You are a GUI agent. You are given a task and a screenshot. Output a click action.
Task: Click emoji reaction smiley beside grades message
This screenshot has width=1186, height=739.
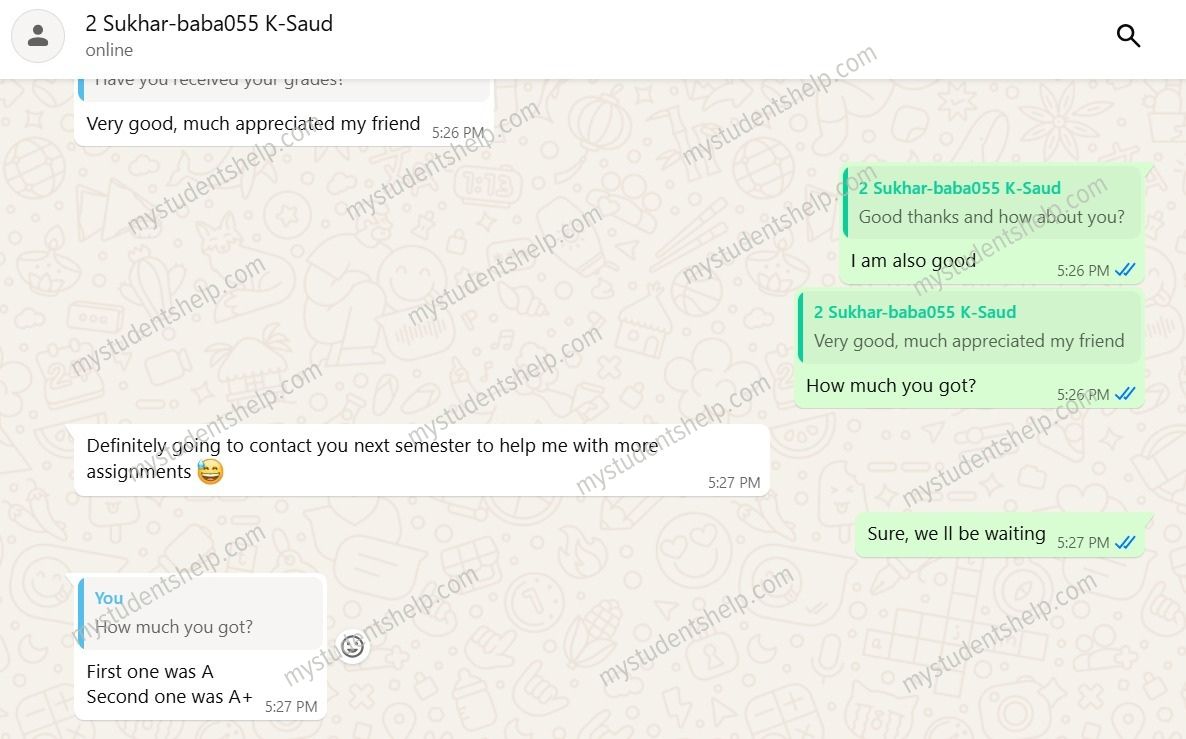pyautogui.click(x=352, y=646)
